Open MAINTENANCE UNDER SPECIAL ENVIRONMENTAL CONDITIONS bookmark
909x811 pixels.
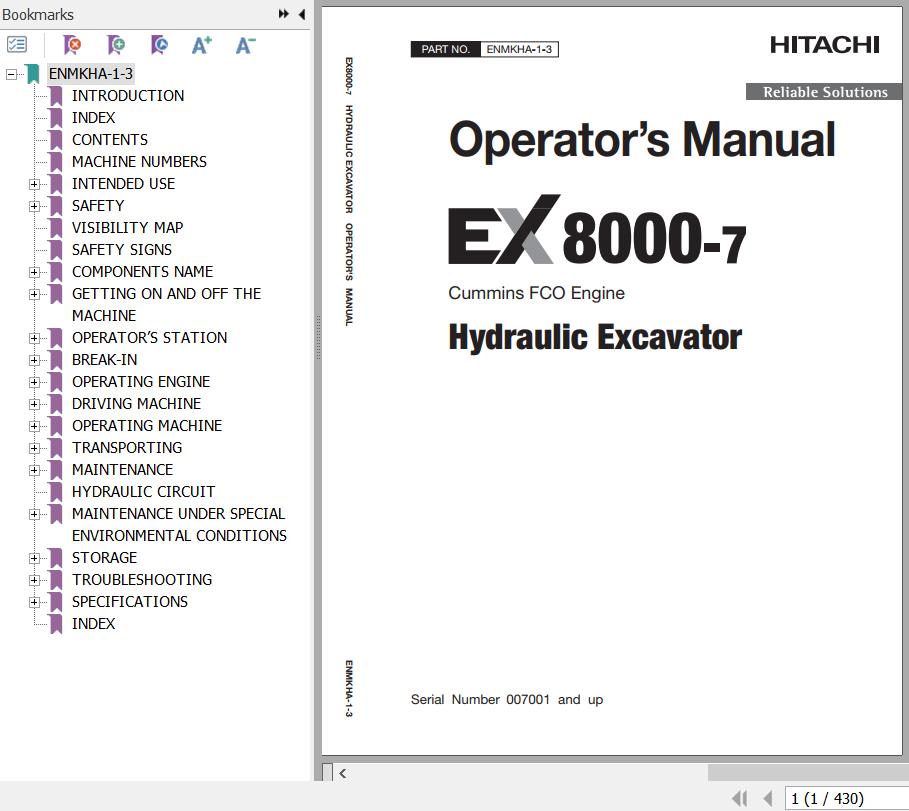pyautogui.click(x=179, y=525)
